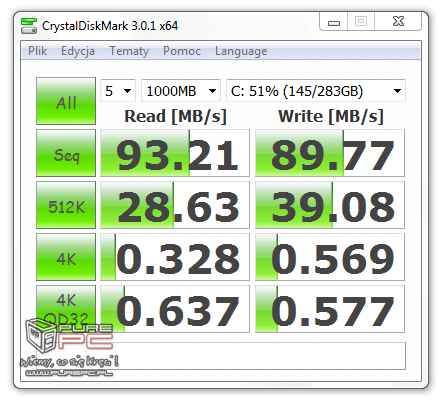Click the empty comment field at the bottom

221,356
